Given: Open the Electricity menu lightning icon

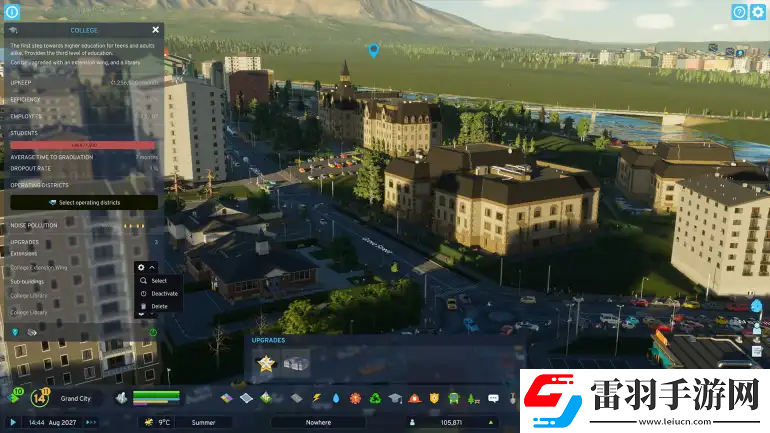Looking at the screenshot, I should [315, 398].
